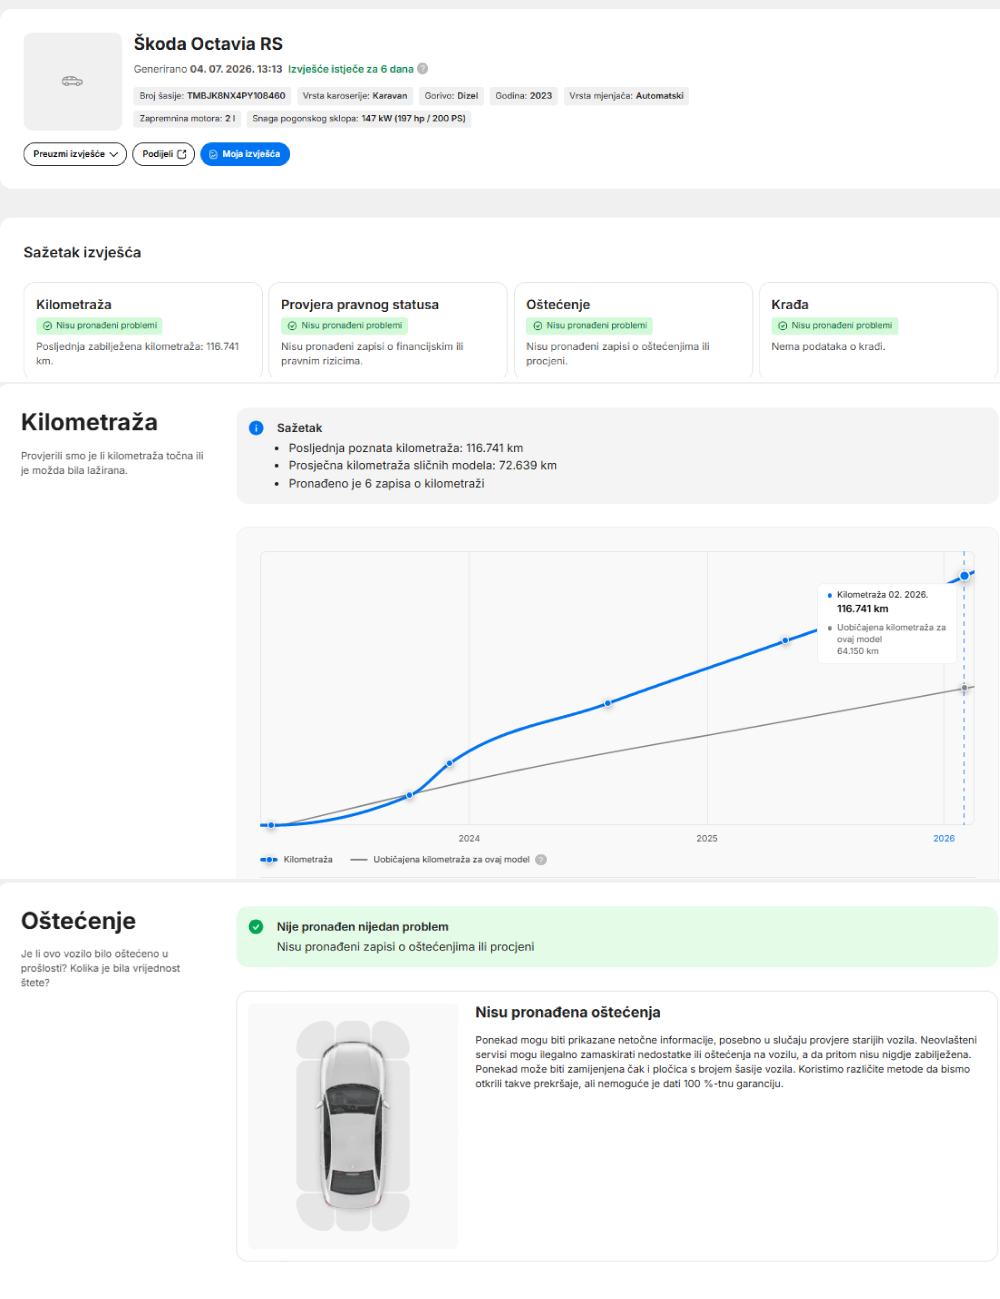
Task: Click the 64.150 km typical mileage value
Action: [858, 651]
